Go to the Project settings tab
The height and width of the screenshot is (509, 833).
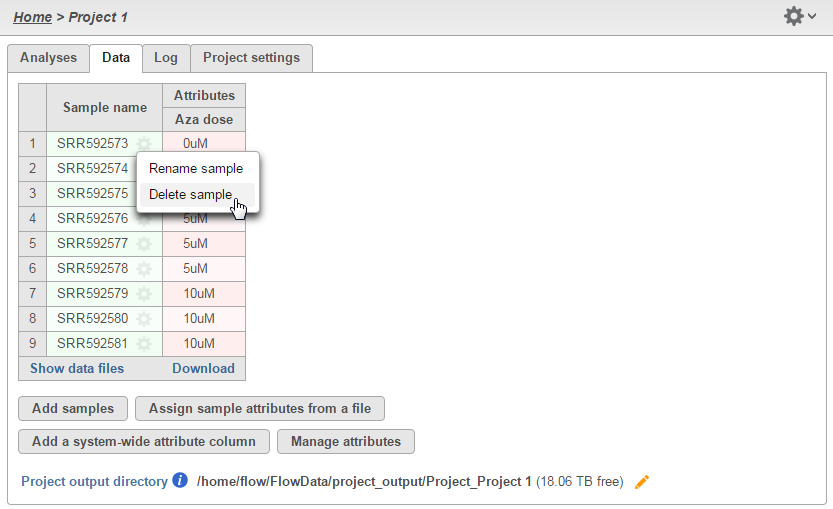coord(251,58)
